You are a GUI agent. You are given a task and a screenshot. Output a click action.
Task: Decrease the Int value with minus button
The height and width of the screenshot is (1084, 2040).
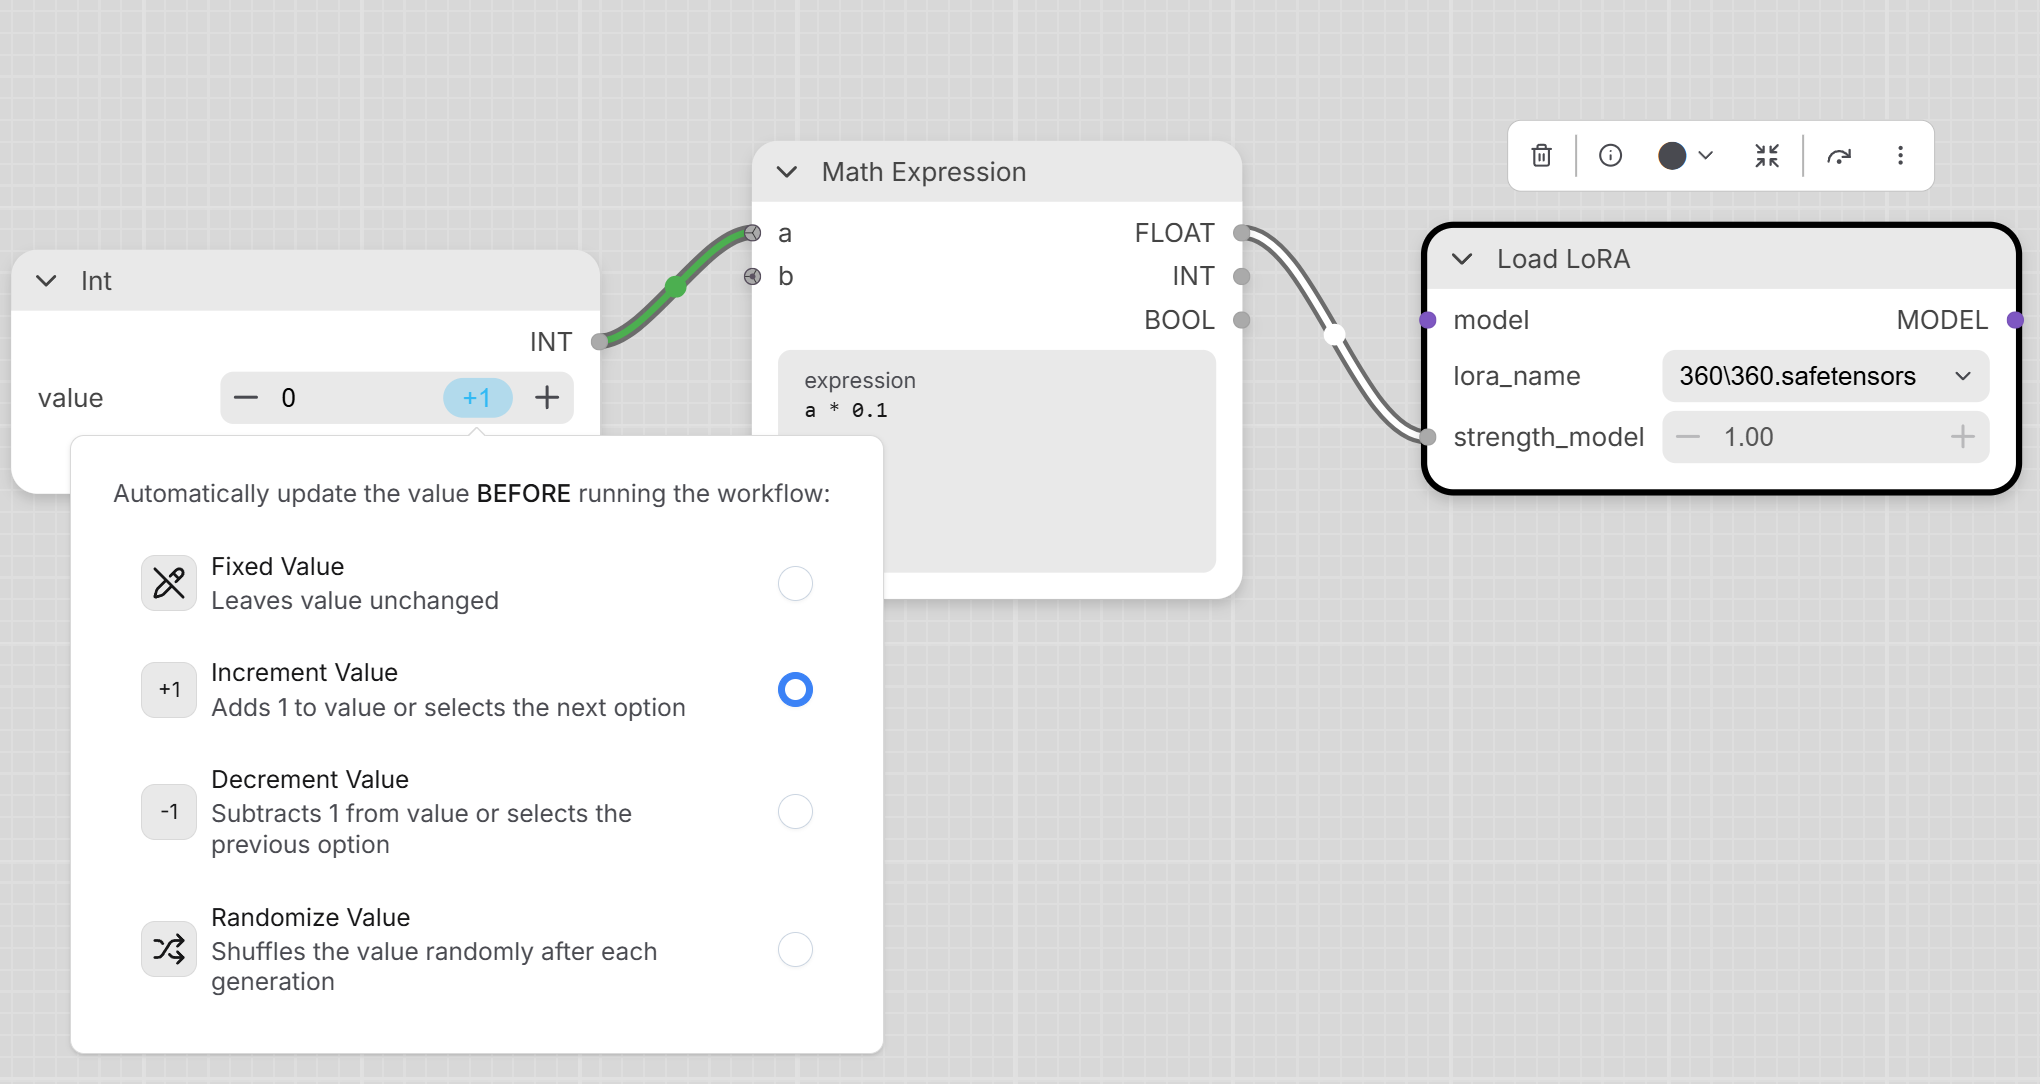tap(246, 398)
